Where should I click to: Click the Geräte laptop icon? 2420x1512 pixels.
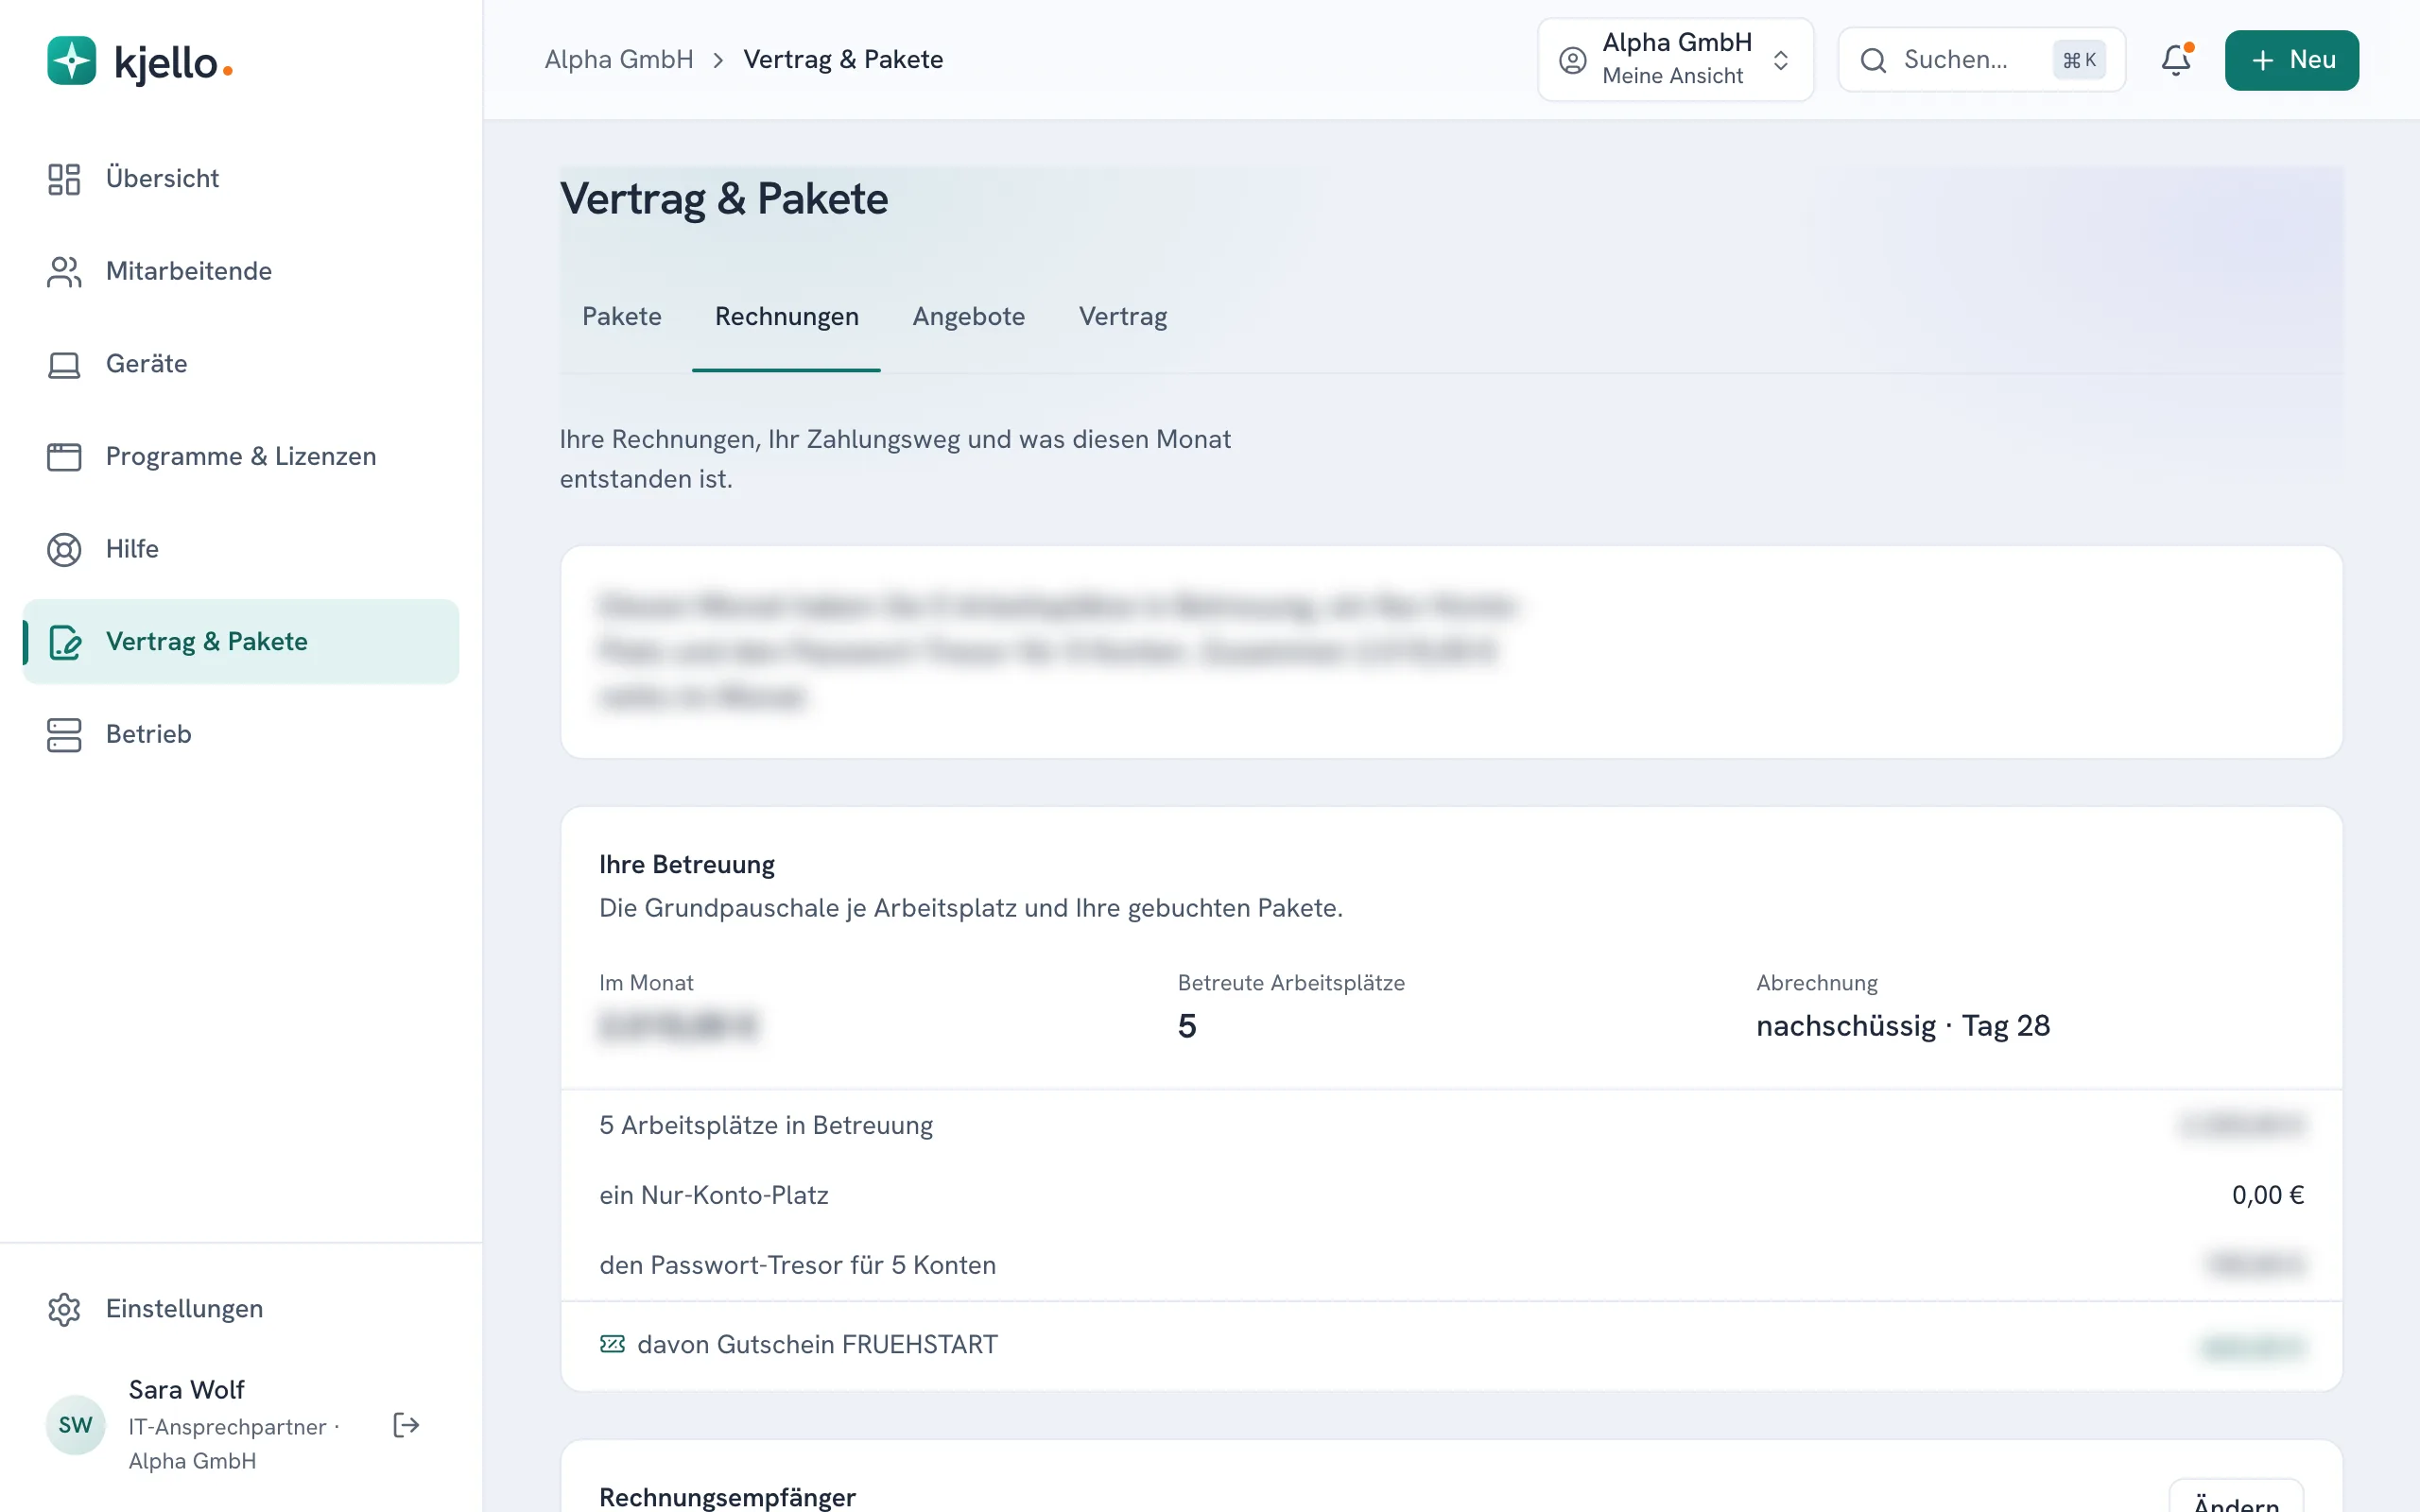click(64, 364)
